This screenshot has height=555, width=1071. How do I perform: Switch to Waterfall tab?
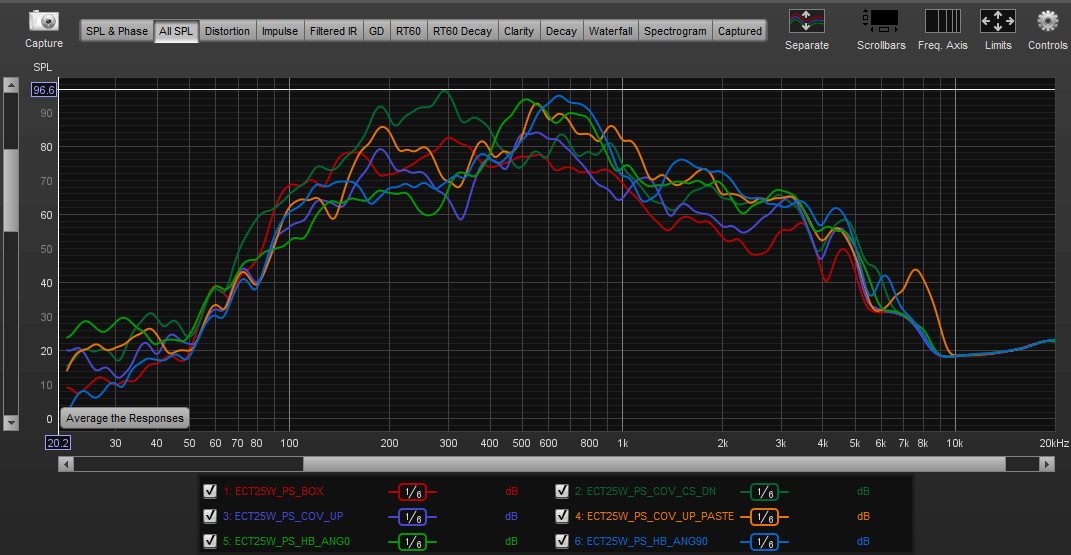pos(611,31)
